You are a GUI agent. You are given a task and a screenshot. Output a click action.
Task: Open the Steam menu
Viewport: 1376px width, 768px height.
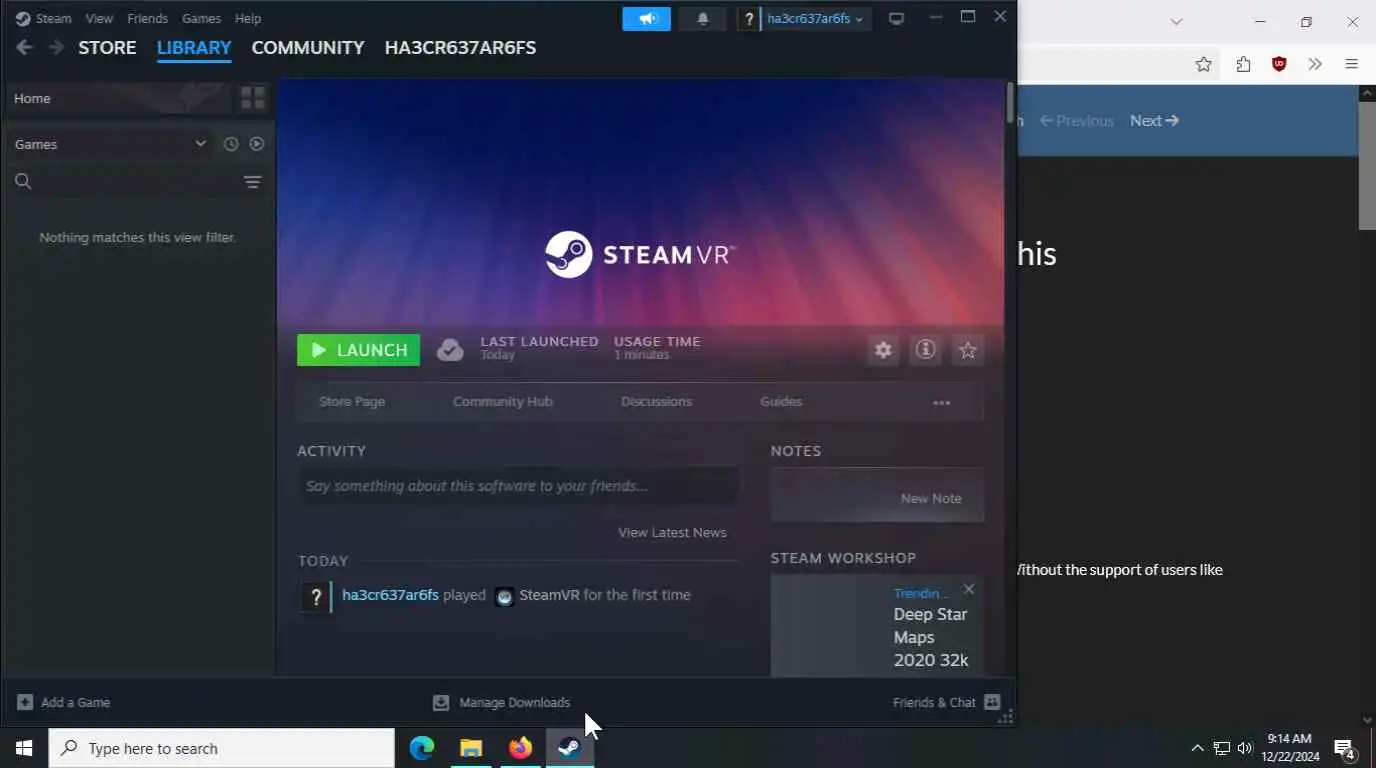54,19
